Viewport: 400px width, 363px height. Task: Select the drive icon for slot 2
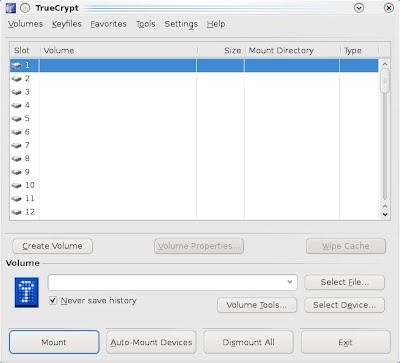tap(16, 79)
